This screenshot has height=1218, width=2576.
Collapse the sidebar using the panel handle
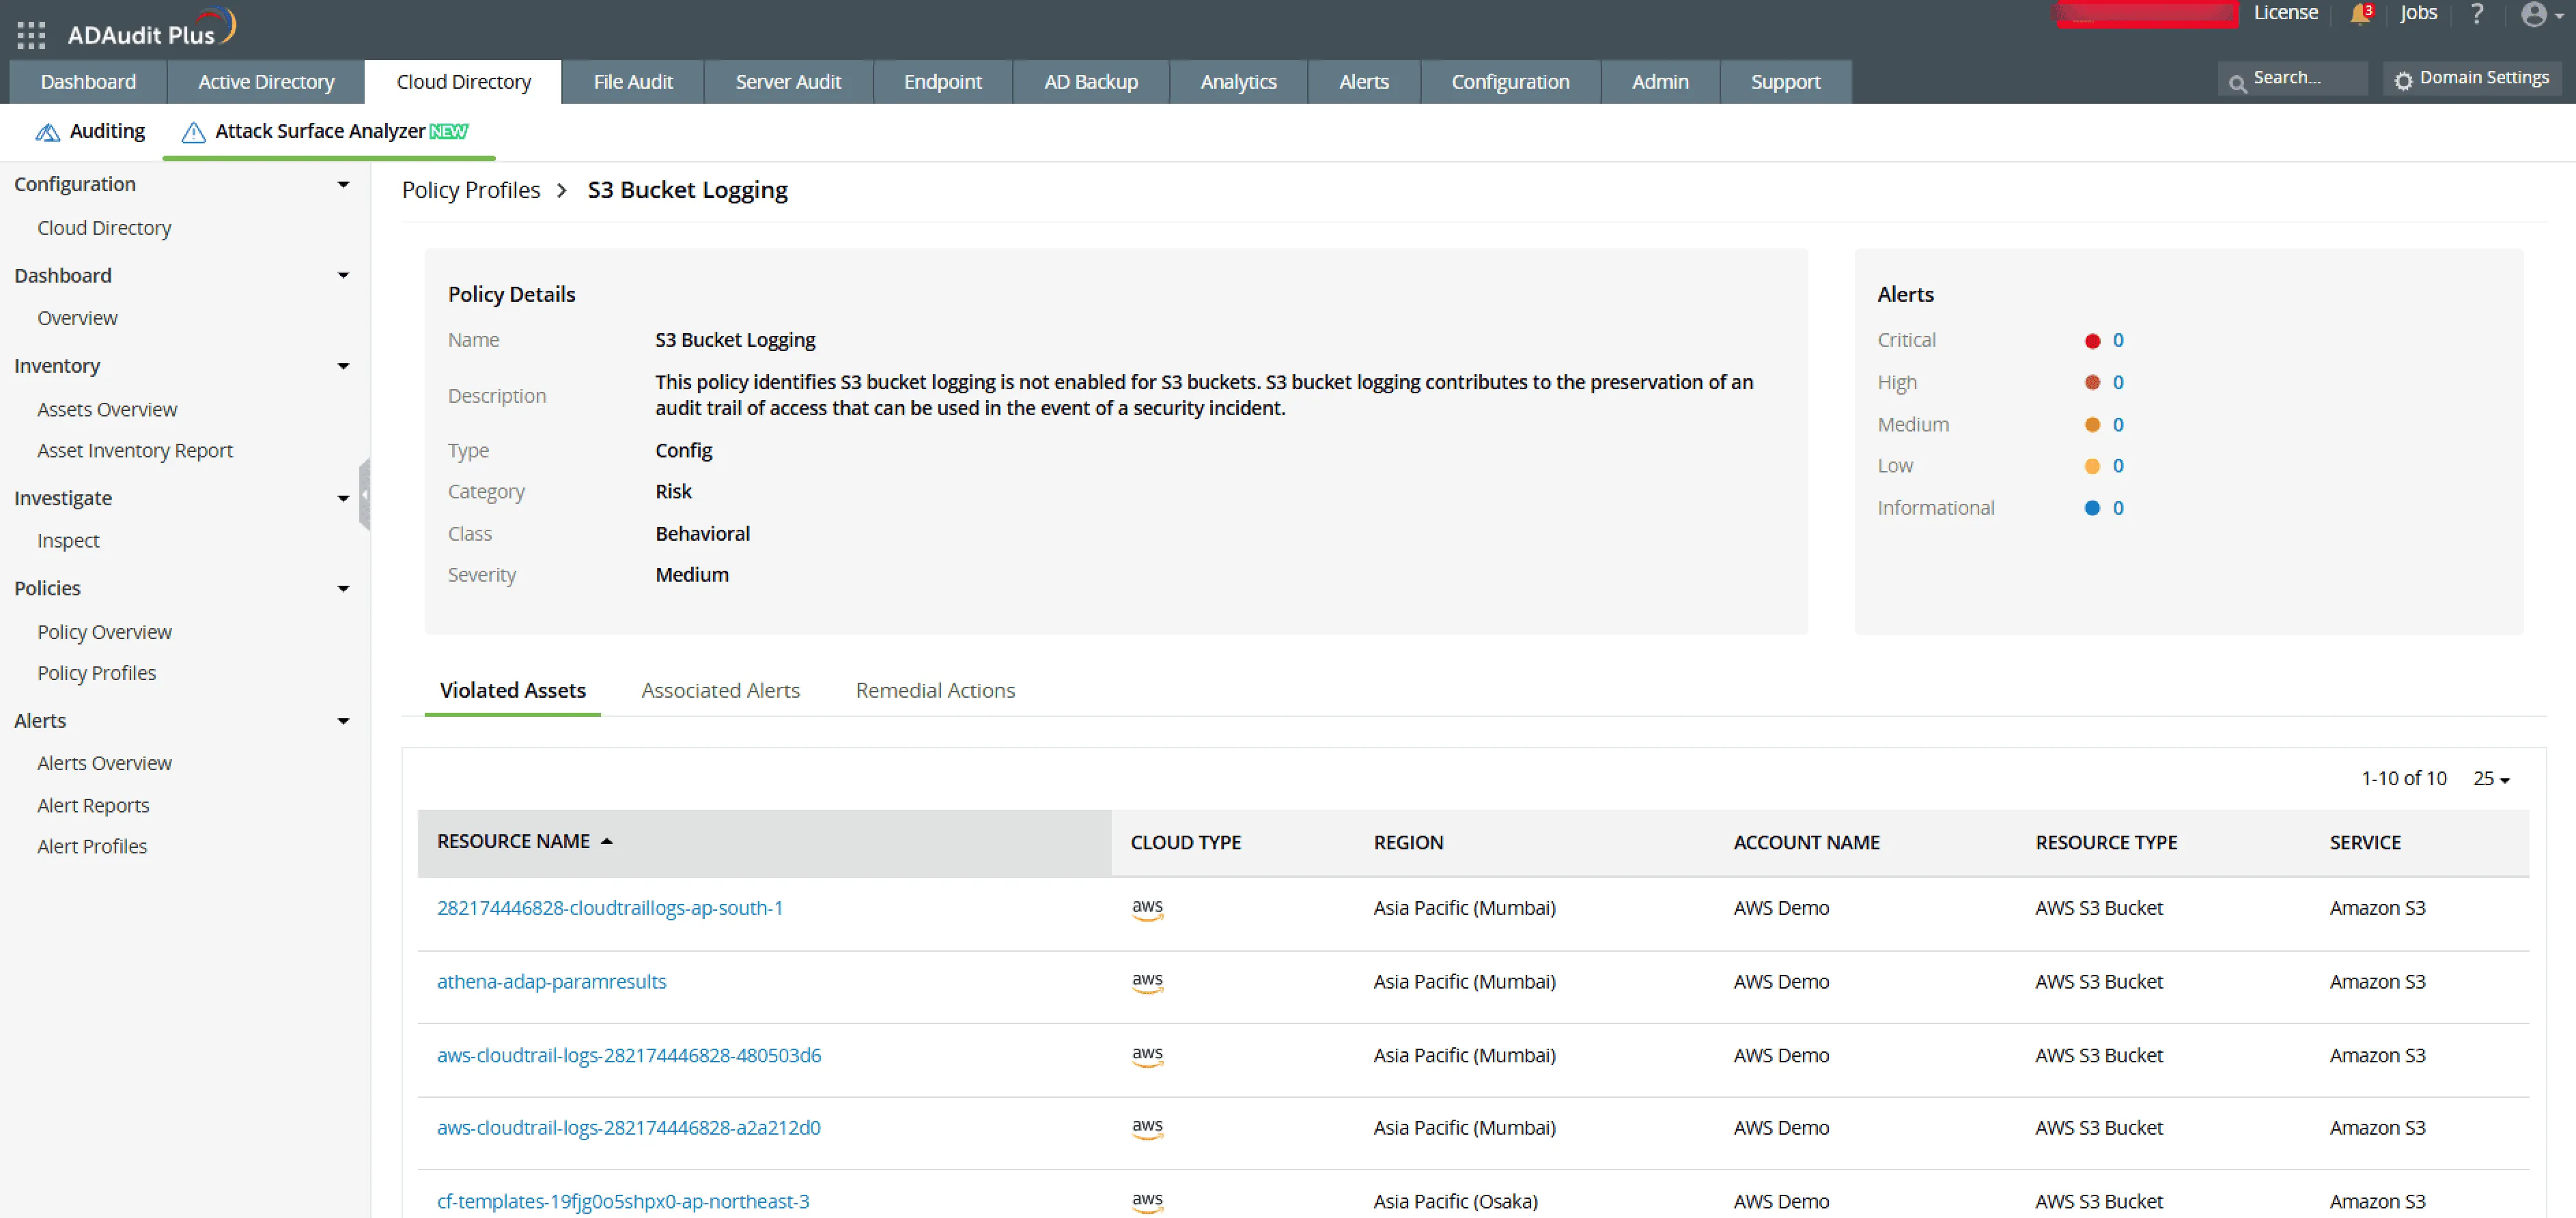[365, 494]
